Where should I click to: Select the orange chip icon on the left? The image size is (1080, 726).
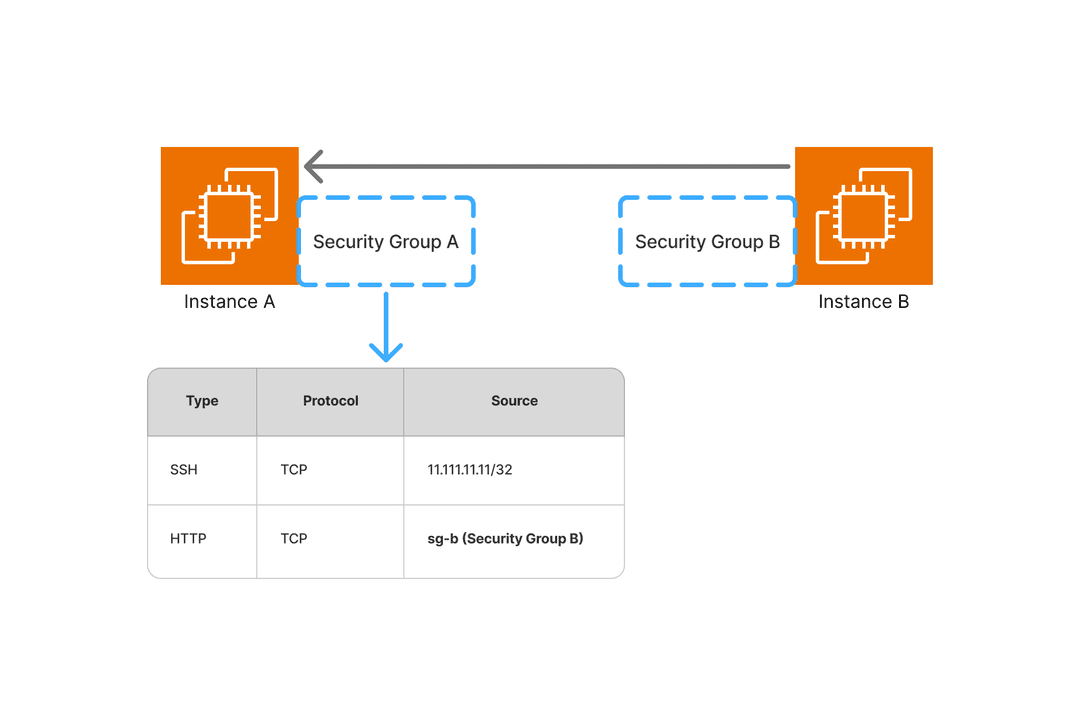click(x=229, y=215)
